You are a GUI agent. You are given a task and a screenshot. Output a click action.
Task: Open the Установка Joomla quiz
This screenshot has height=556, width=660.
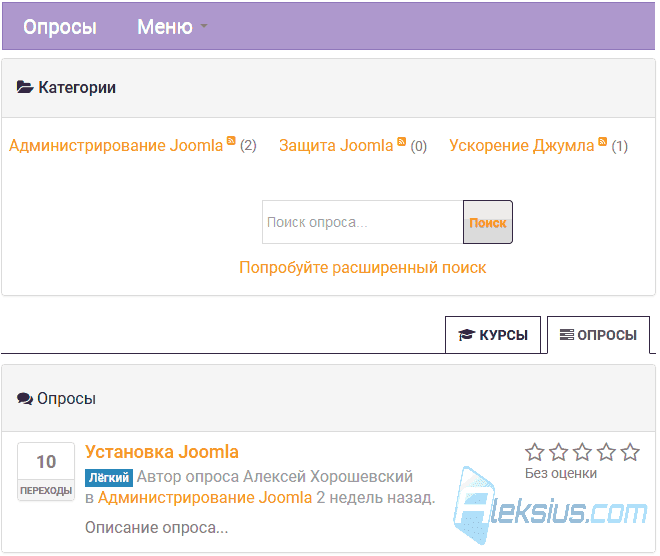click(162, 452)
